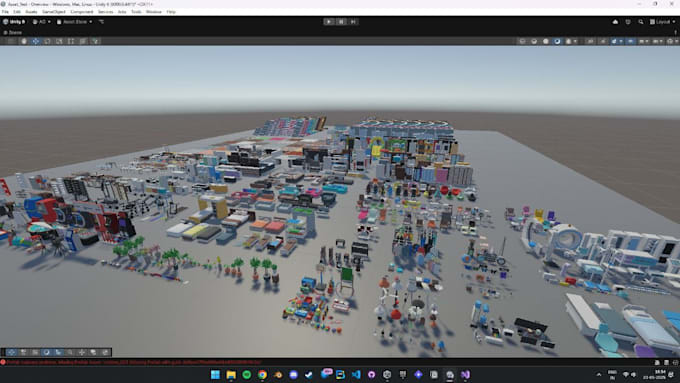The width and height of the screenshot is (680, 383).
Task: Show hidden system tray icons chevron
Action: click(x=599, y=374)
